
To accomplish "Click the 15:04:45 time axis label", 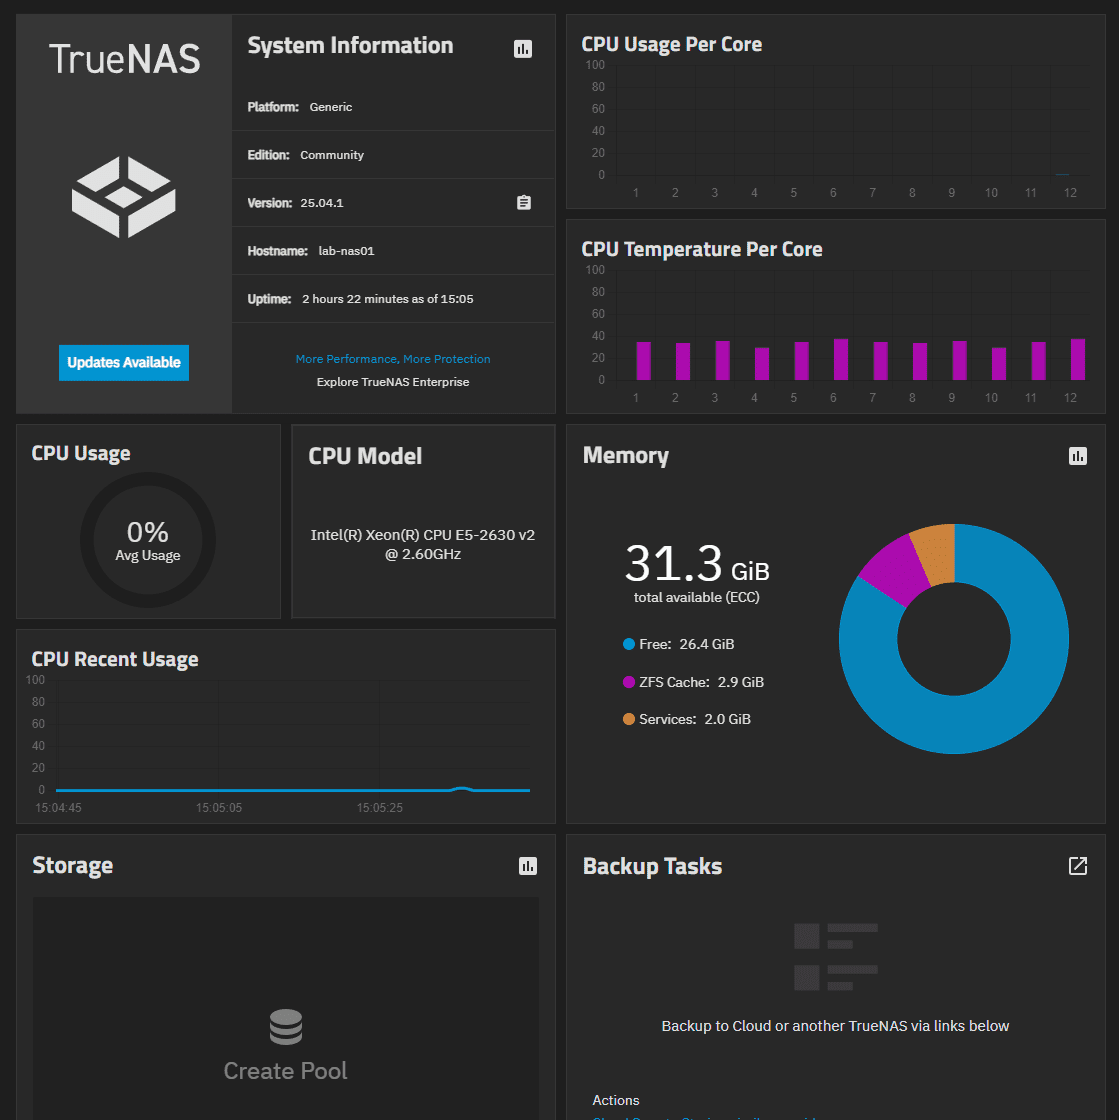I will [59, 808].
